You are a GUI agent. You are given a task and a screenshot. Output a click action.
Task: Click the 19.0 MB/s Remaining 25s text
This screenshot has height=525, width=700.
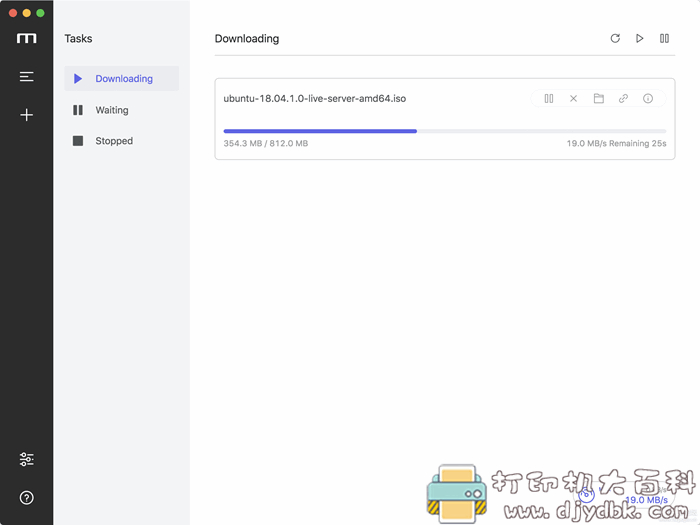click(617, 143)
